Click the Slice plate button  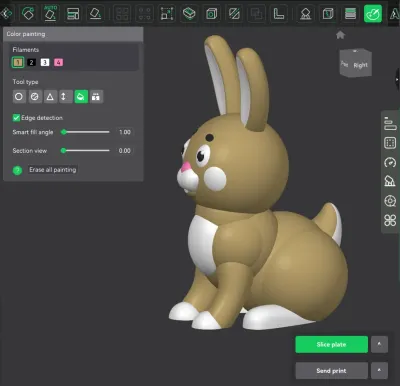(331, 344)
